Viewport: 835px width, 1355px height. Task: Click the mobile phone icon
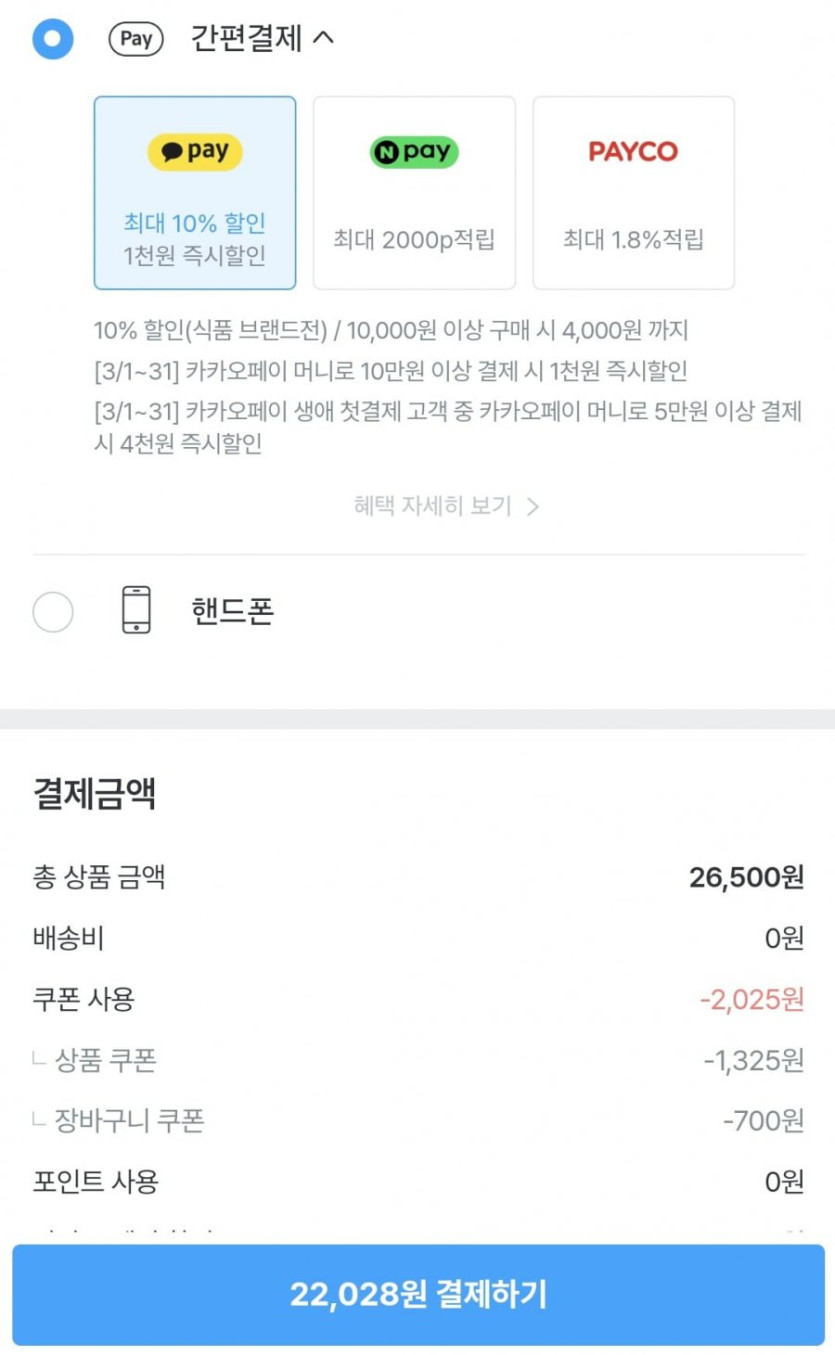click(136, 610)
